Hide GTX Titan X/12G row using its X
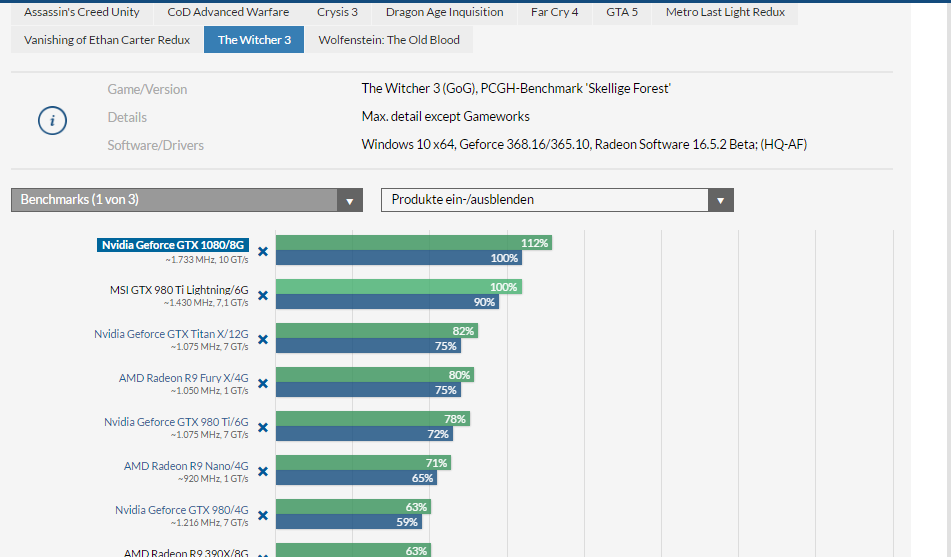The height and width of the screenshot is (557, 951). click(263, 339)
